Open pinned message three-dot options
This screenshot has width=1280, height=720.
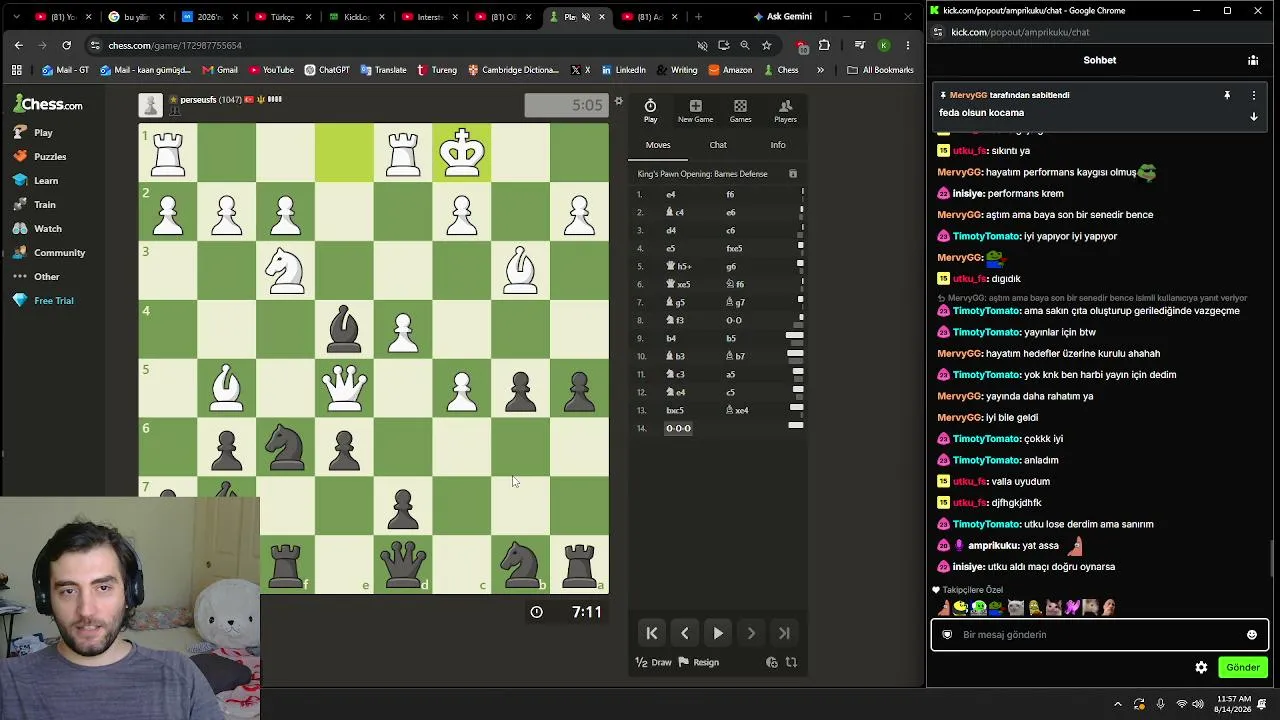click(x=1254, y=95)
